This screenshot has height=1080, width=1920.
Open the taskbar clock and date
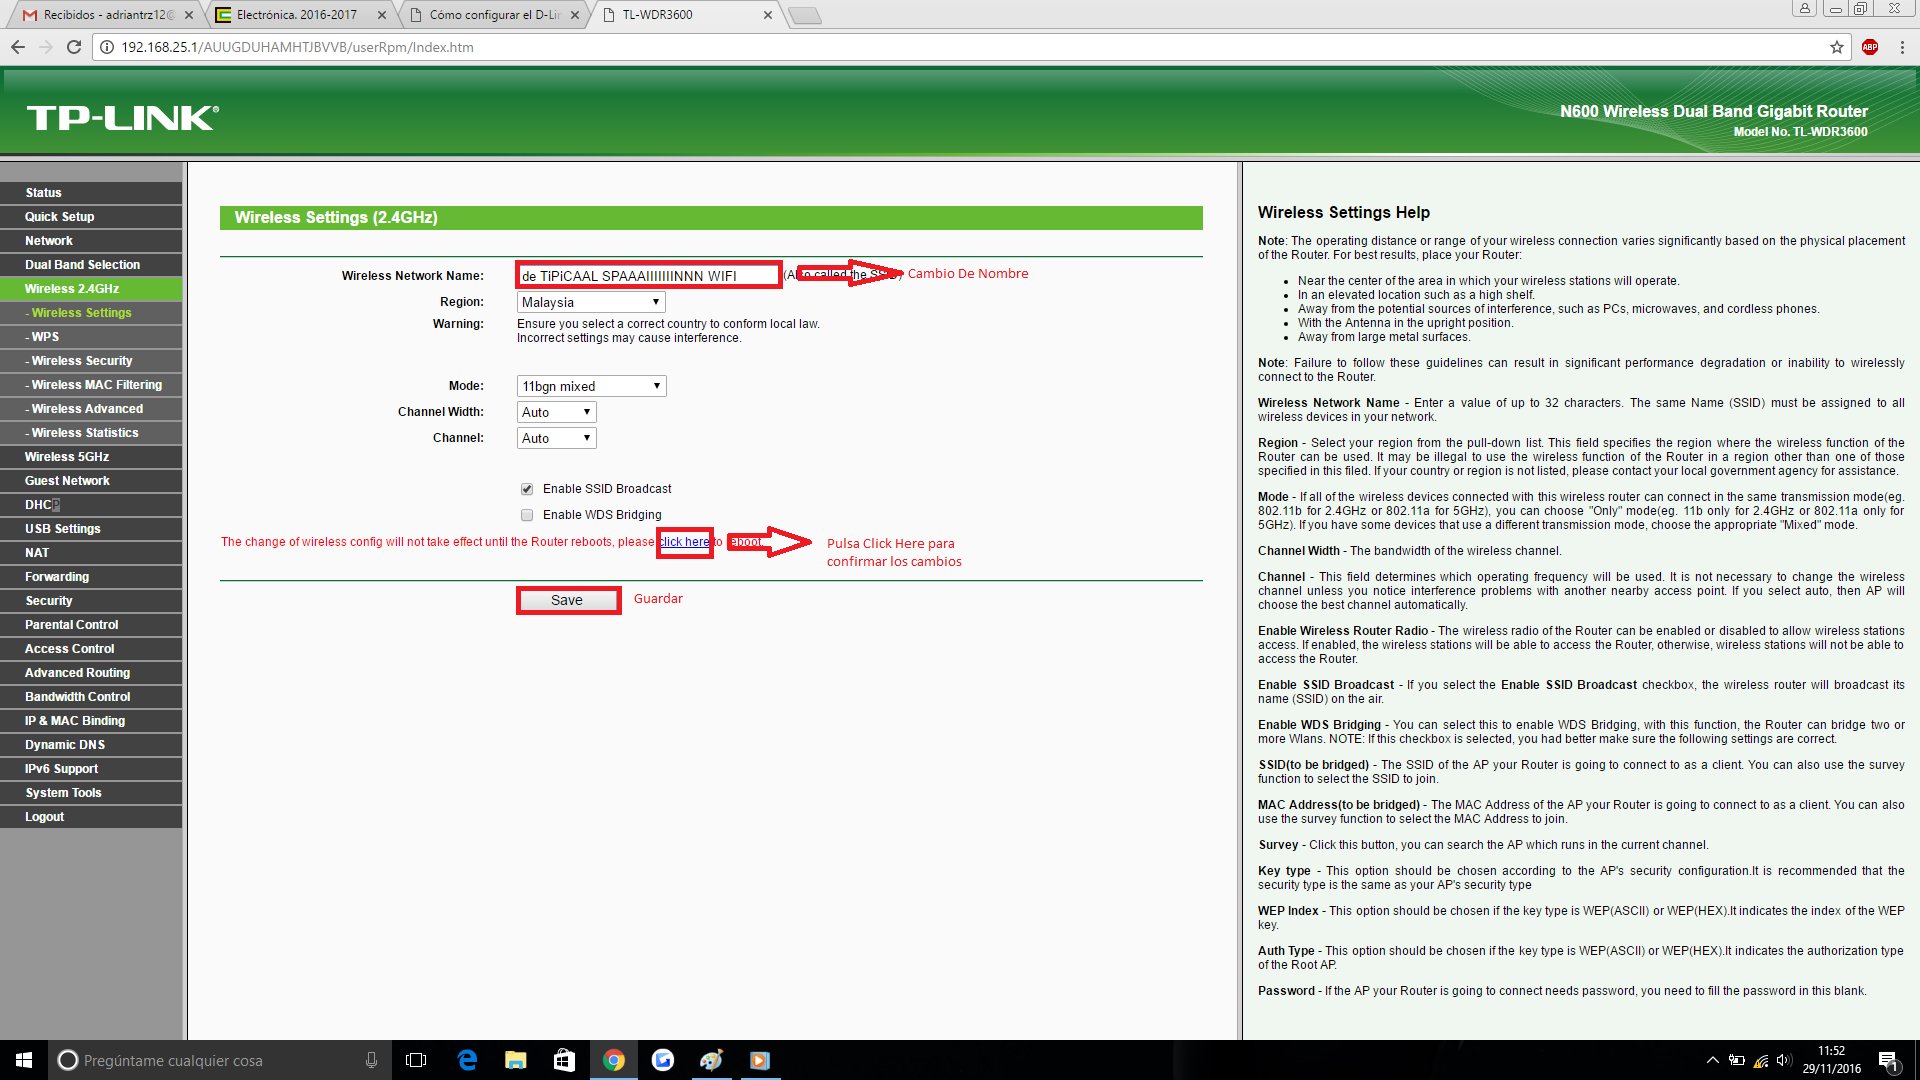point(1831,1060)
